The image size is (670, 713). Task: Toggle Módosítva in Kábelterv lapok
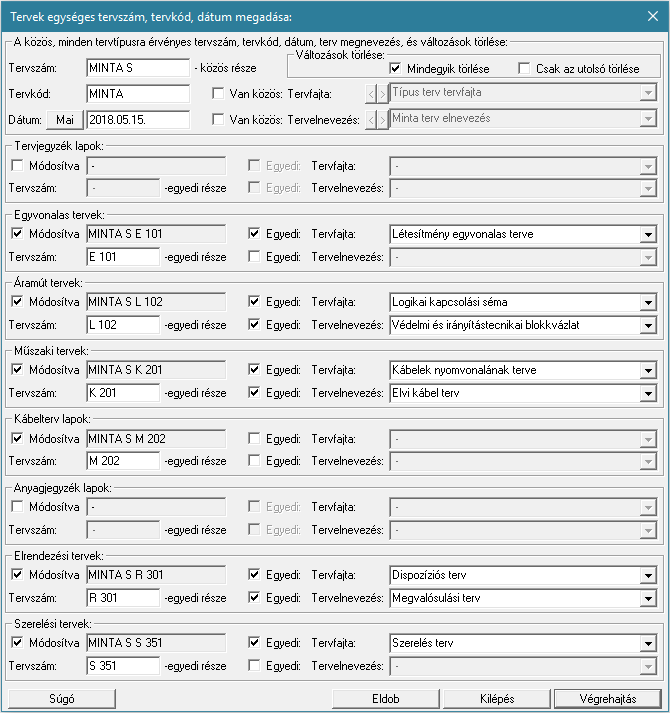[17, 438]
